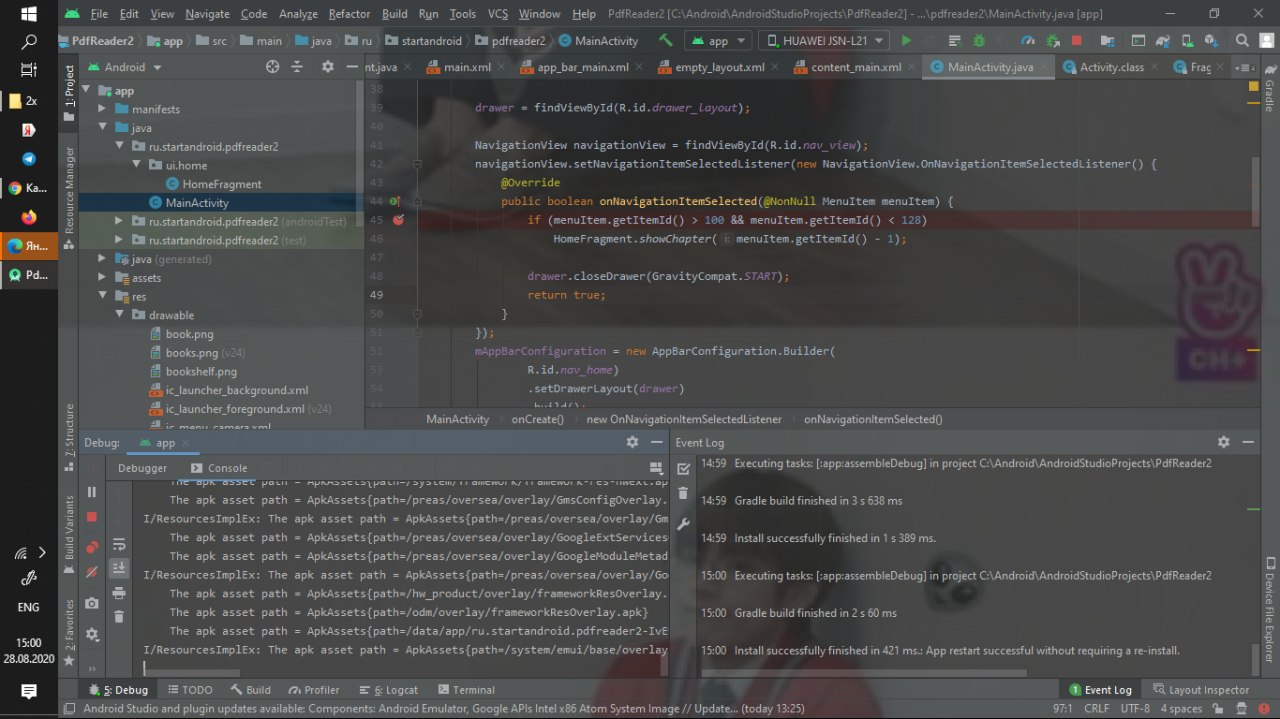This screenshot has height=719, width=1280.
Task: Click View Breakpoints icon in Debug panel
Action: (x=92, y=547)
